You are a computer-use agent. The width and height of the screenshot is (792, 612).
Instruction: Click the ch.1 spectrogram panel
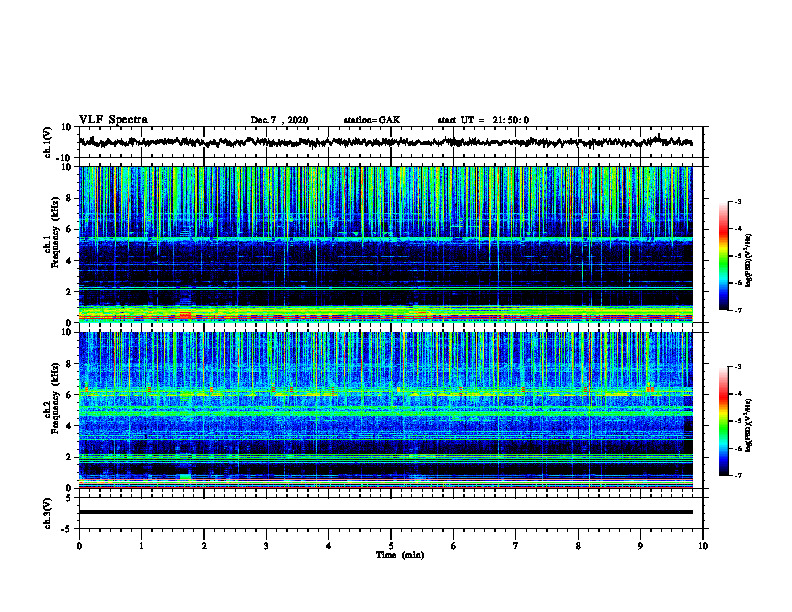click(x=385, y=244)
